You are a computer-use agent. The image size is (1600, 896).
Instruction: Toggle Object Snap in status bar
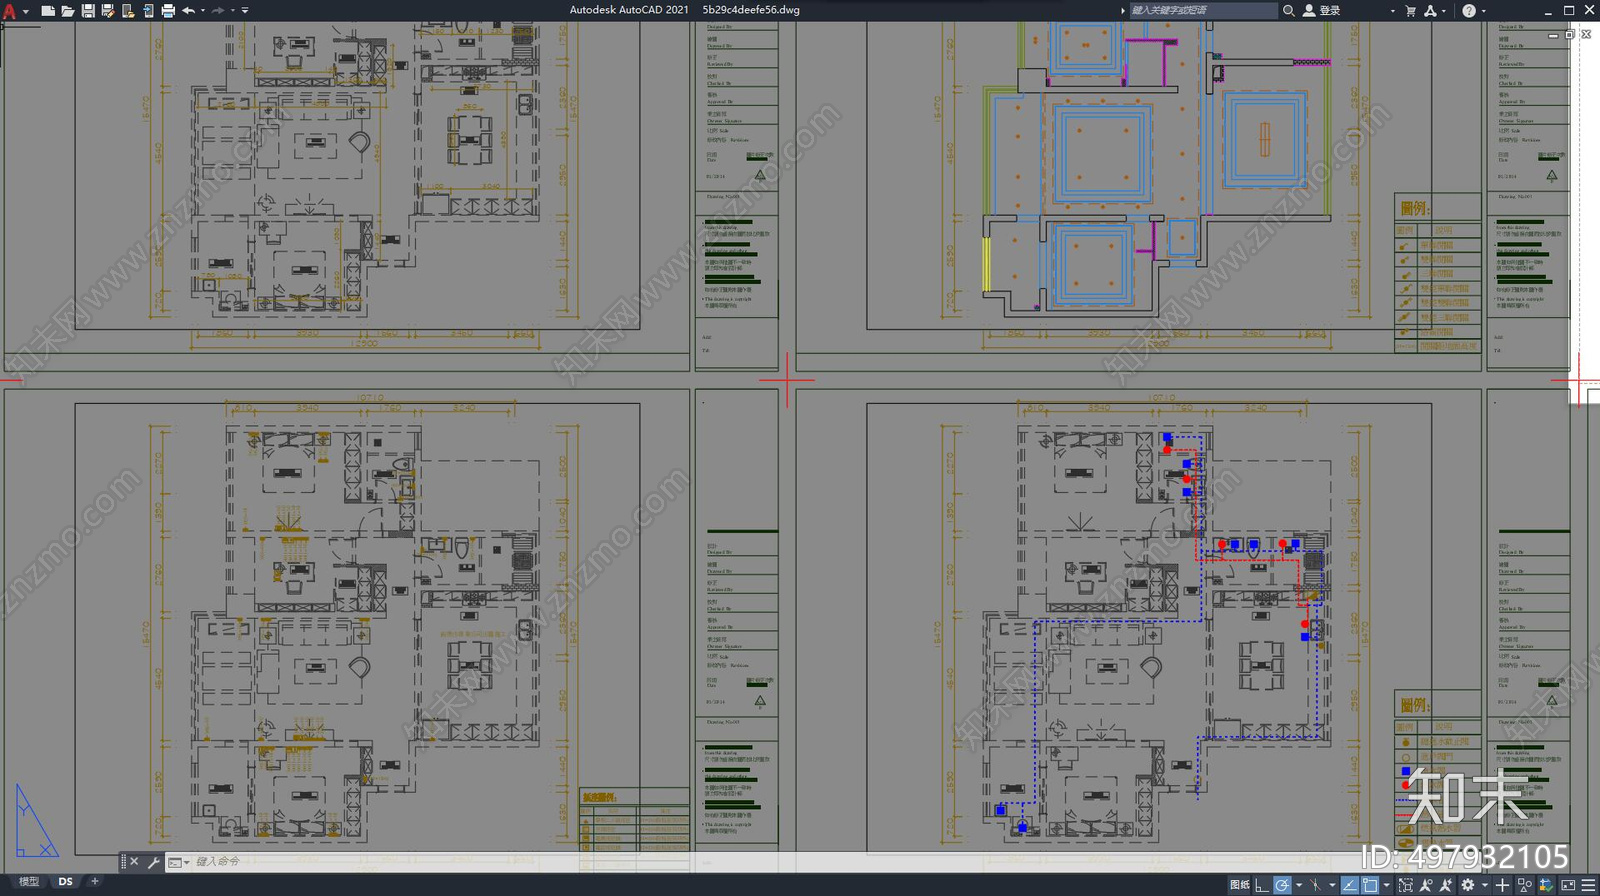click(x=1370, y=885)
